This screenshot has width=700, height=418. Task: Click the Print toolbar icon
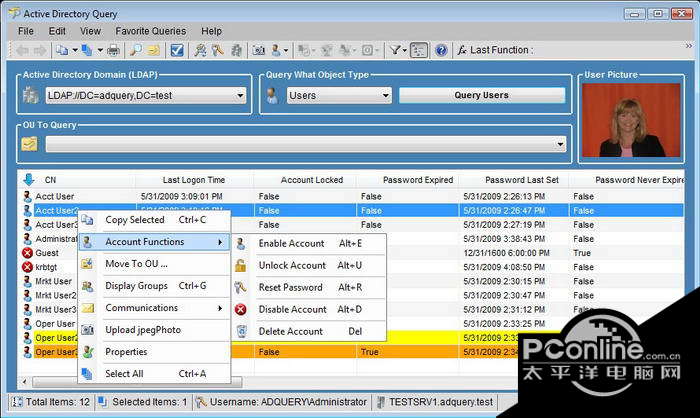coord(113,50)
